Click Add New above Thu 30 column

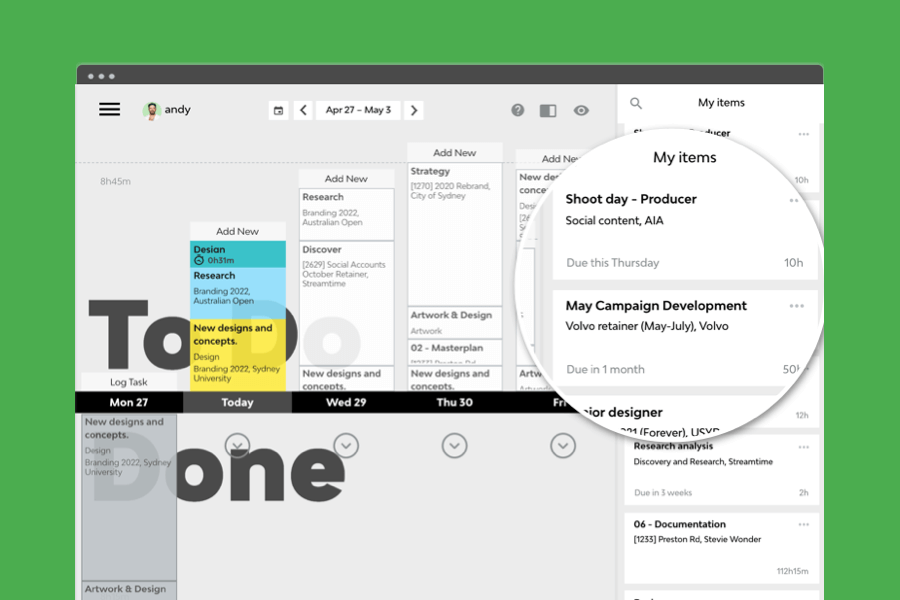coord(455,153)
